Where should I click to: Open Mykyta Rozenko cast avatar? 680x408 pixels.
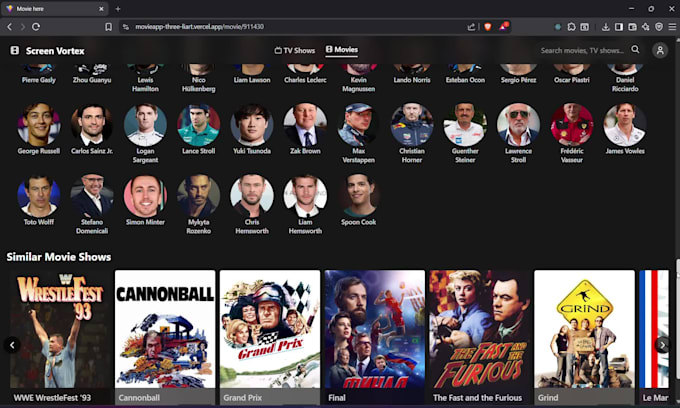click(199, 195)
